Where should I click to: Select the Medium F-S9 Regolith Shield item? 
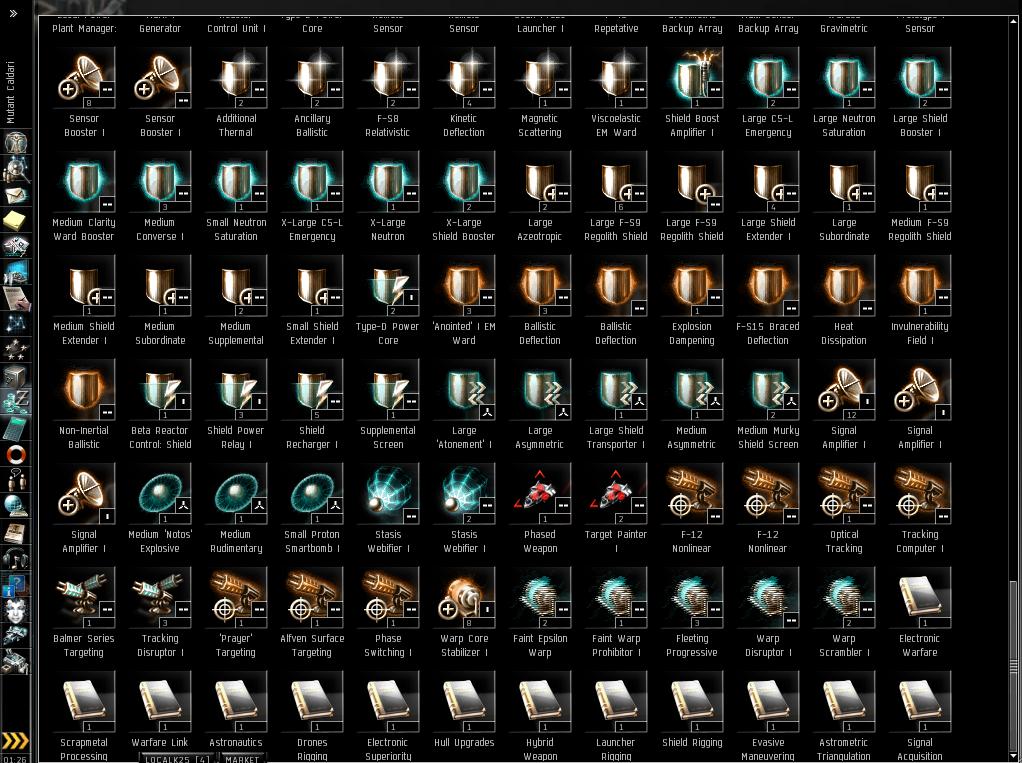pyautogui.click(x=920, y=181)
